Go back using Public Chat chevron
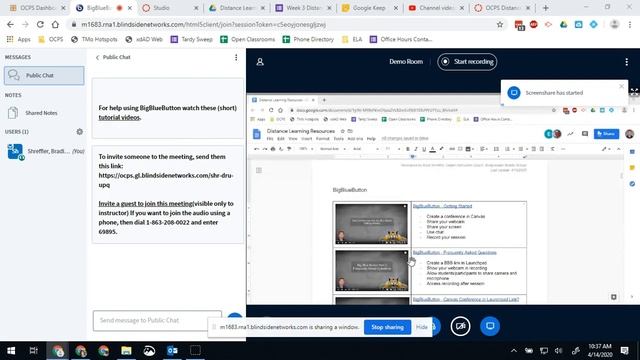The image size is (640, 360). tap(98, 58)
